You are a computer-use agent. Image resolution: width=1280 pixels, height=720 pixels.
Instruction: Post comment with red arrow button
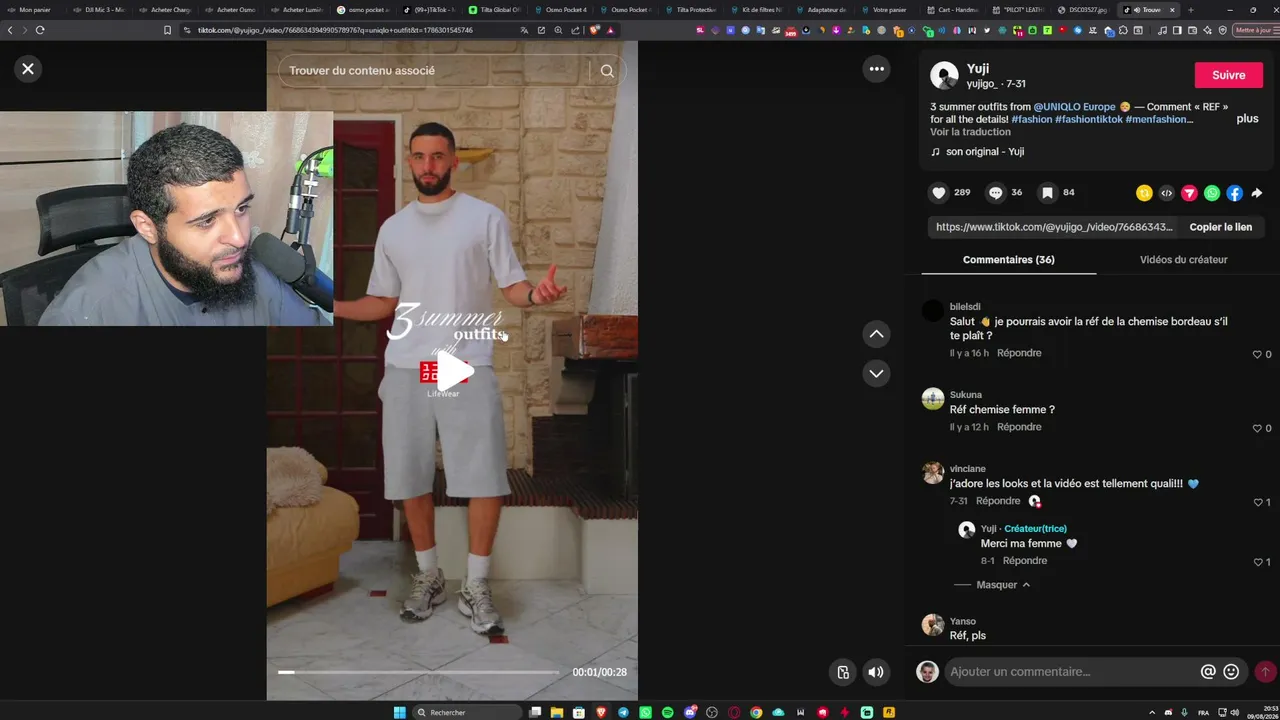[x=1265, y=672]
